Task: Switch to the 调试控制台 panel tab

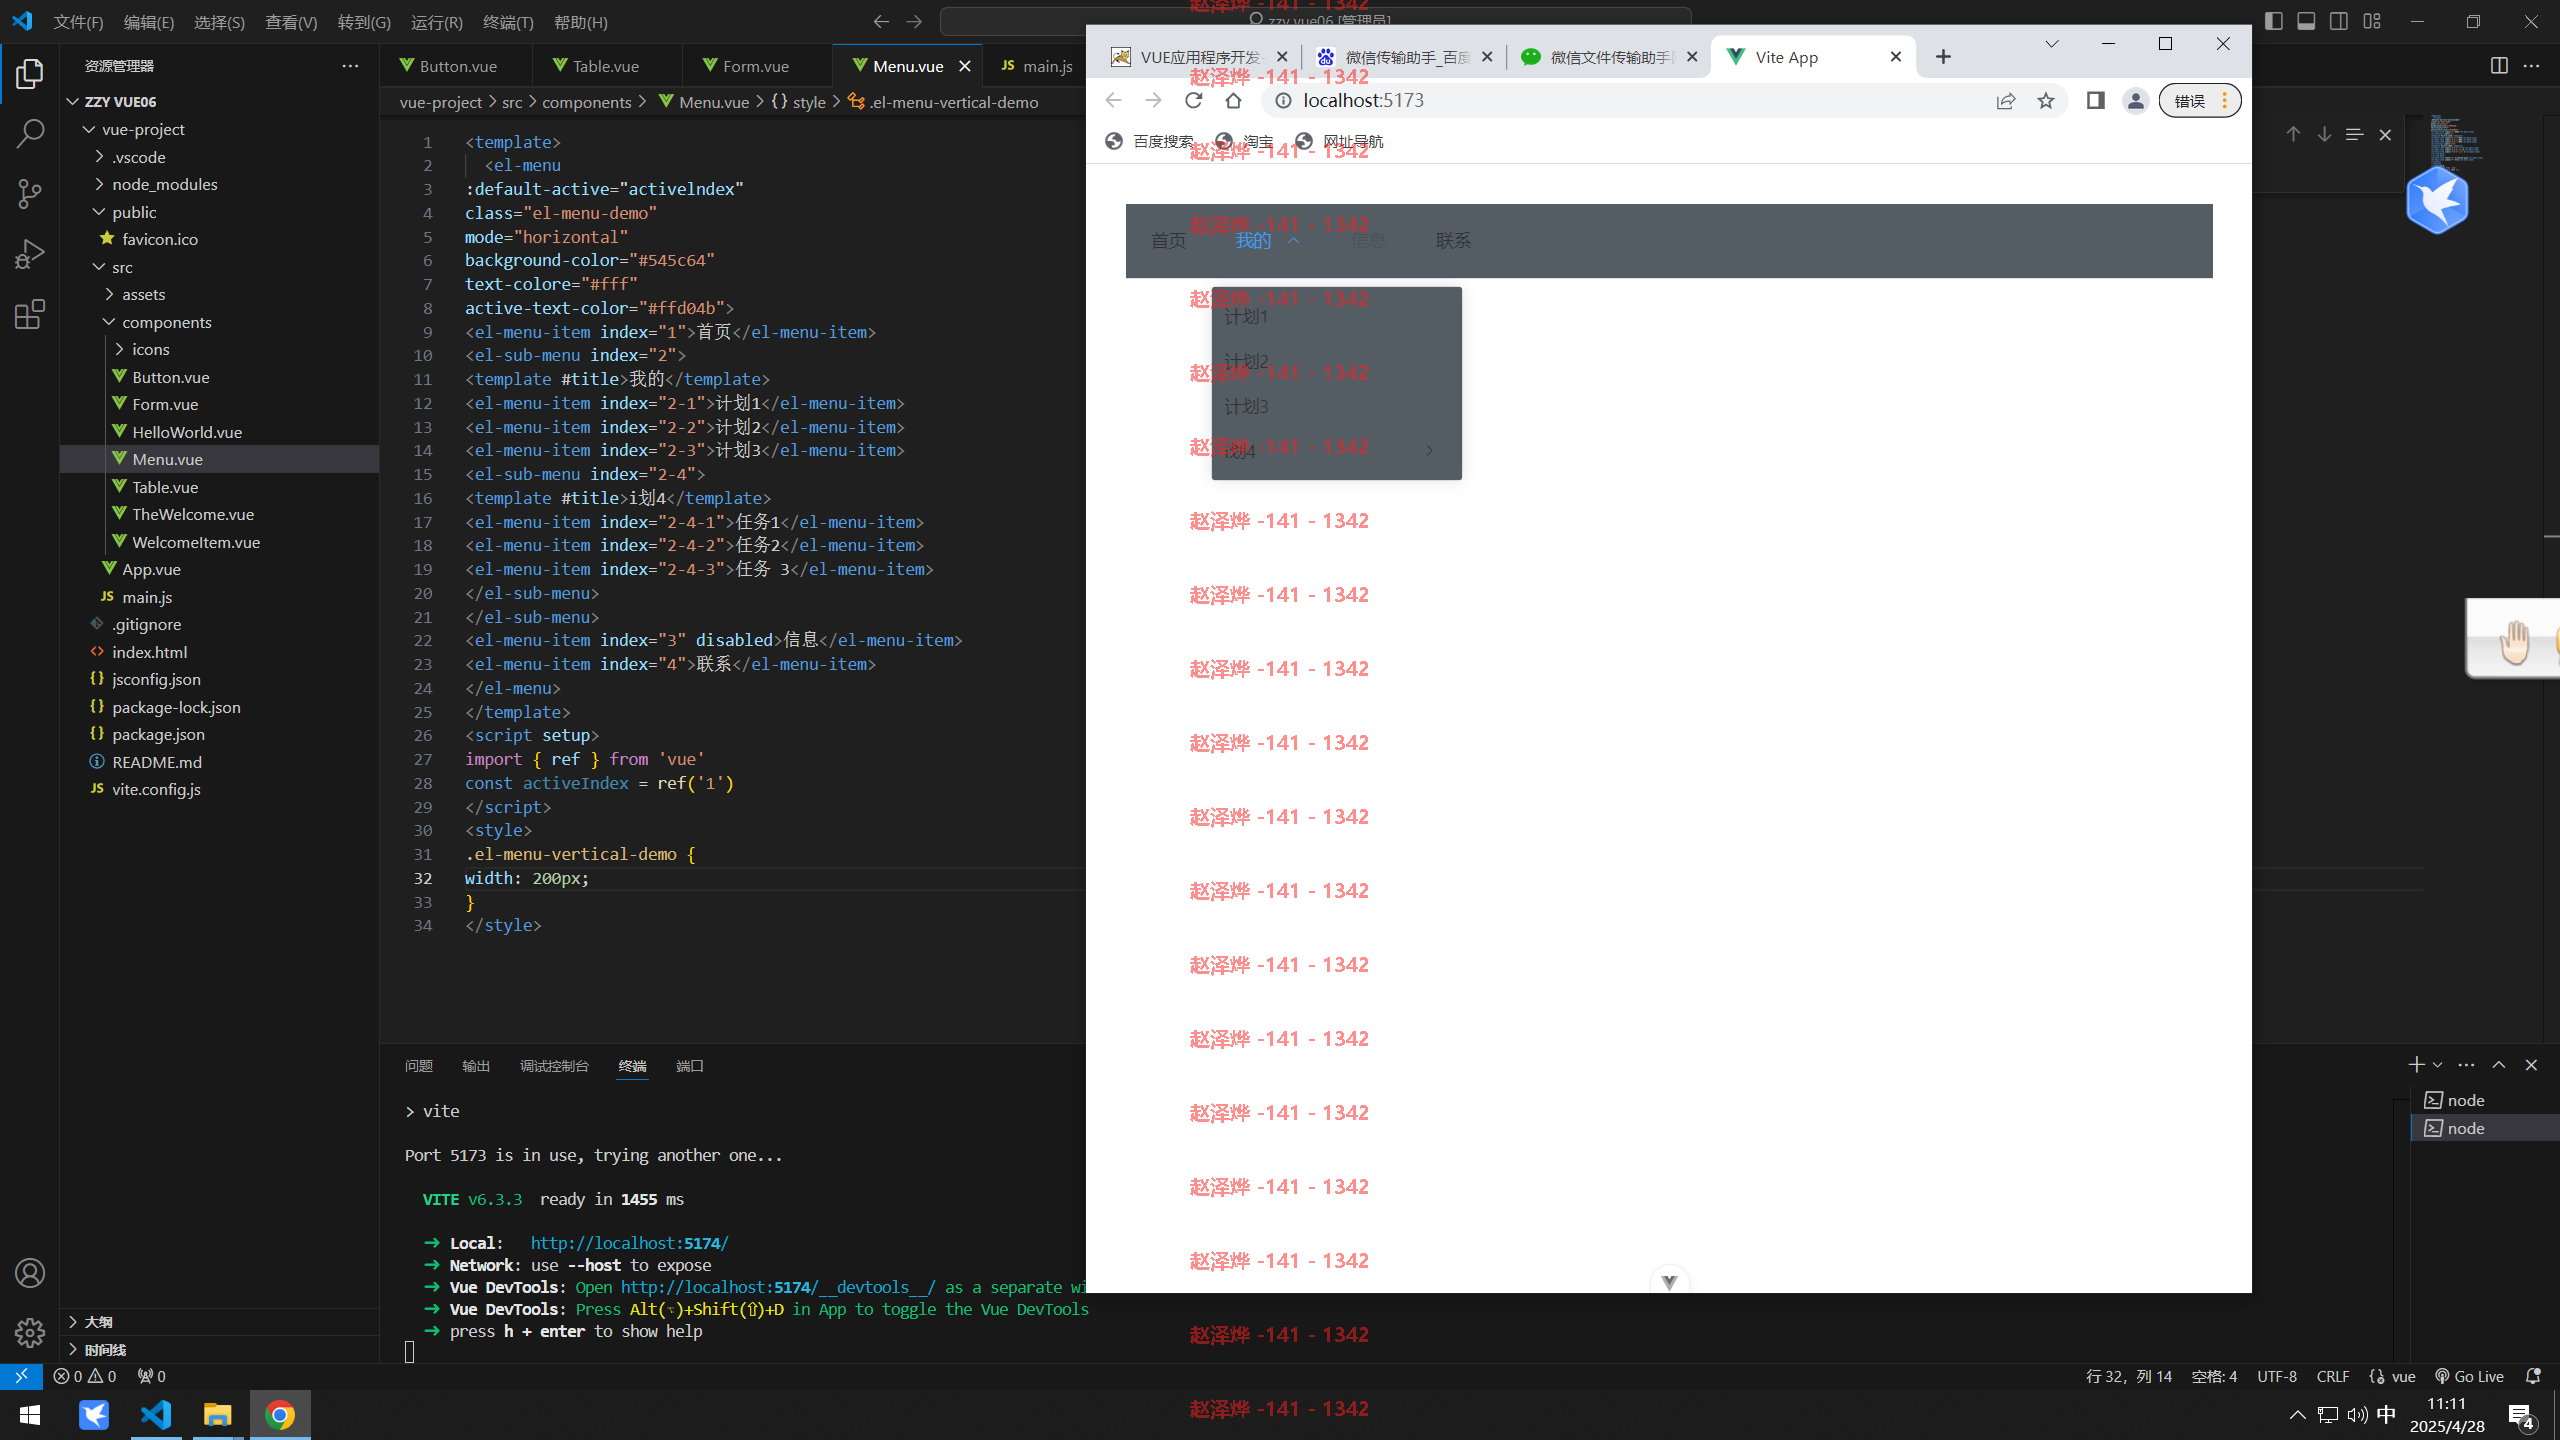Action: point(554,1066)
